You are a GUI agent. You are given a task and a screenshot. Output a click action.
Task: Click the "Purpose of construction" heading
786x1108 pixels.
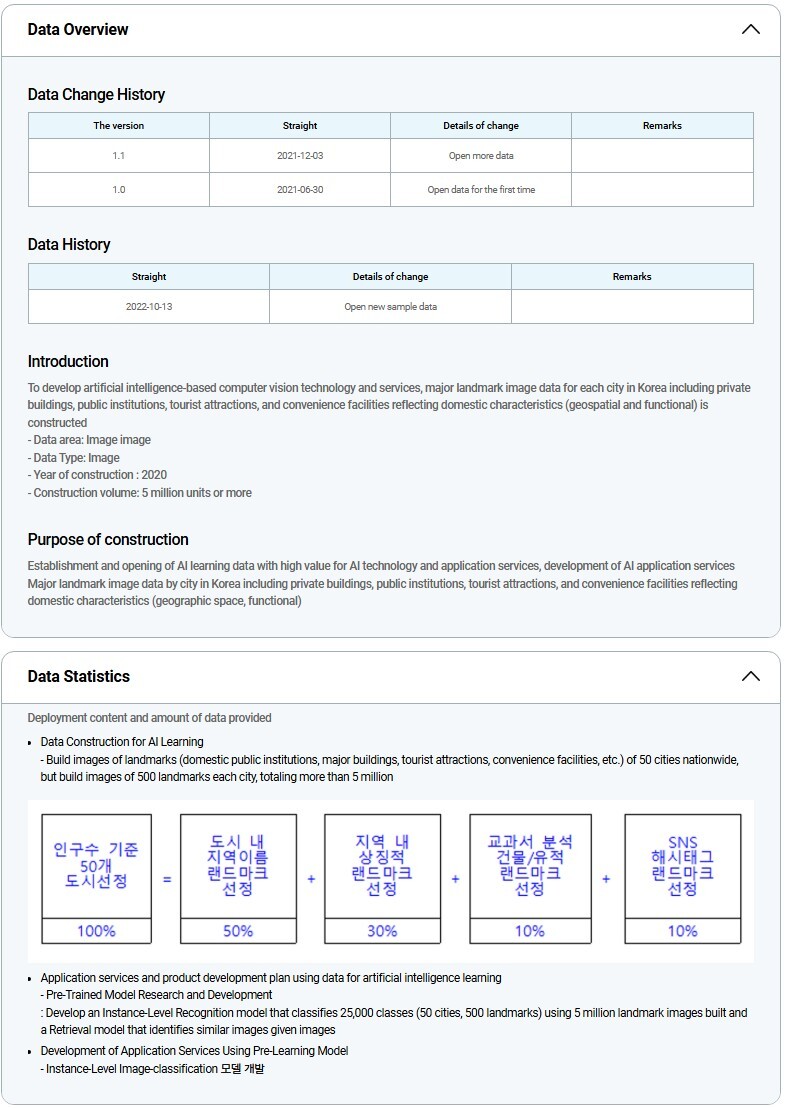coord(108,540)
